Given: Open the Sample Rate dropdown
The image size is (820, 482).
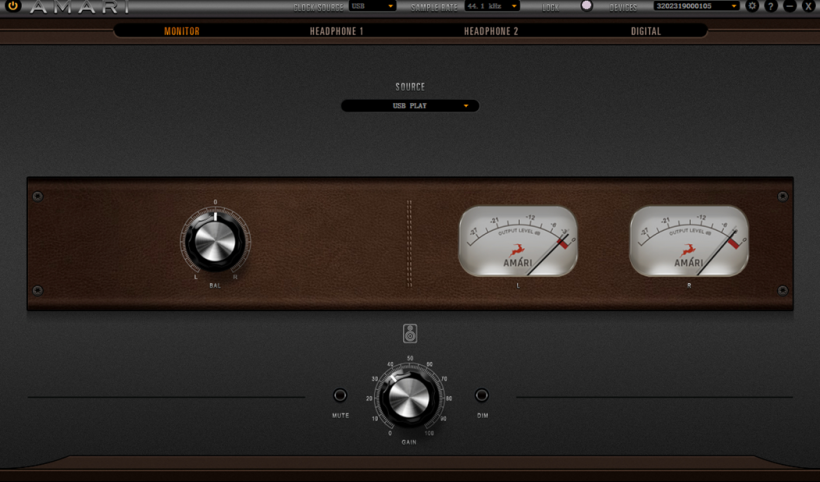Looking at the screenshot, I should (492, 6).
